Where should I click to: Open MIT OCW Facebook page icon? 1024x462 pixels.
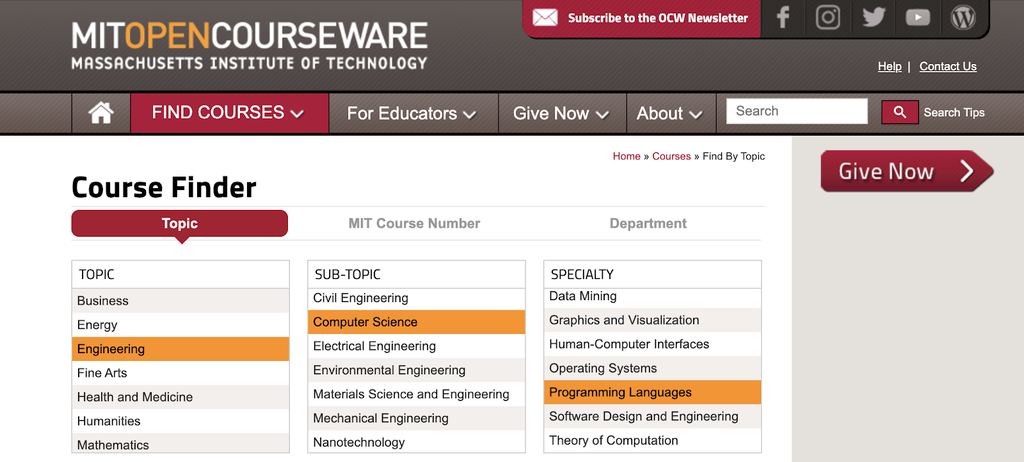[784, 17]
